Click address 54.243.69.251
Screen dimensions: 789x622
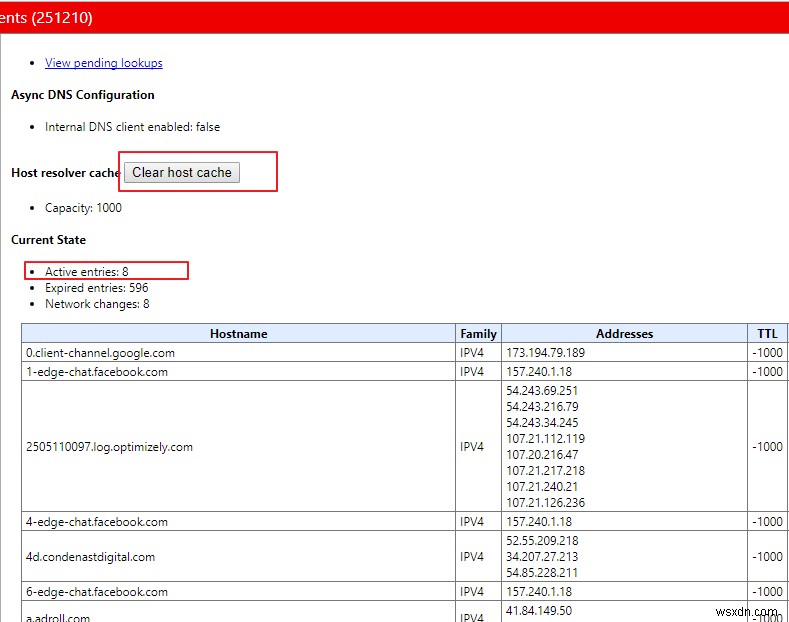pos(542,391)
